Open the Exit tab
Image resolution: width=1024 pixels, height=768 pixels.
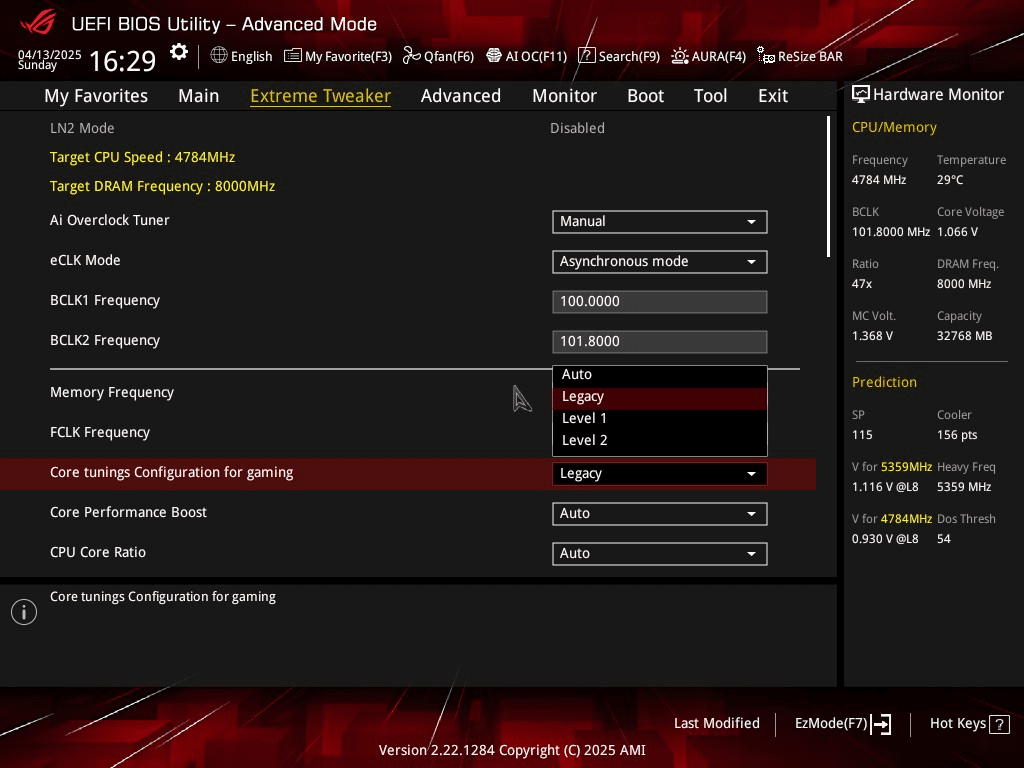coord(773,95)
